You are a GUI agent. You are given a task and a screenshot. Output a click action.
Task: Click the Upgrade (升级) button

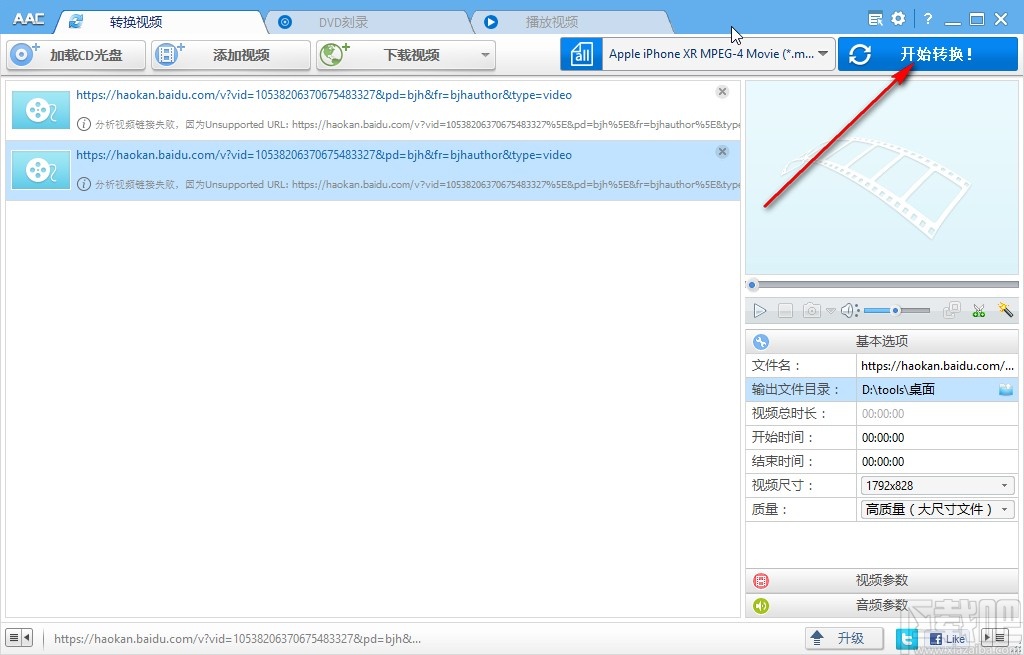[844, 638]
